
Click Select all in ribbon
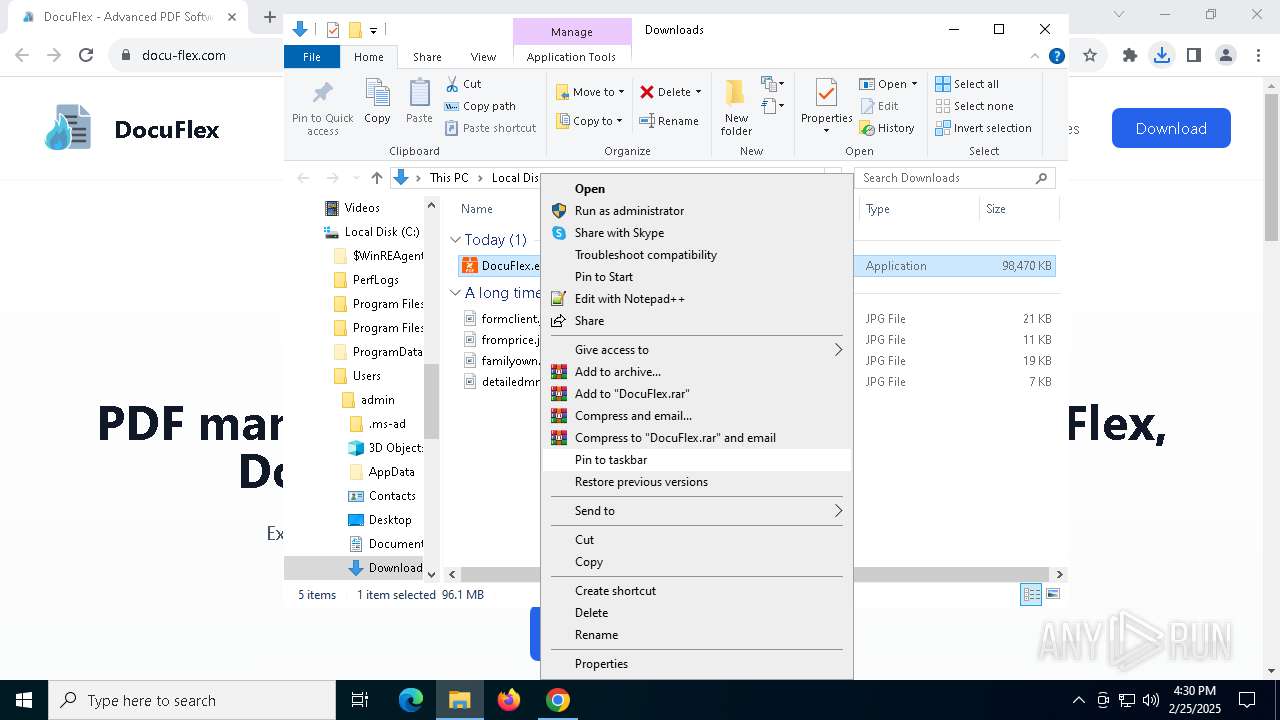click(x=967, y=84)
